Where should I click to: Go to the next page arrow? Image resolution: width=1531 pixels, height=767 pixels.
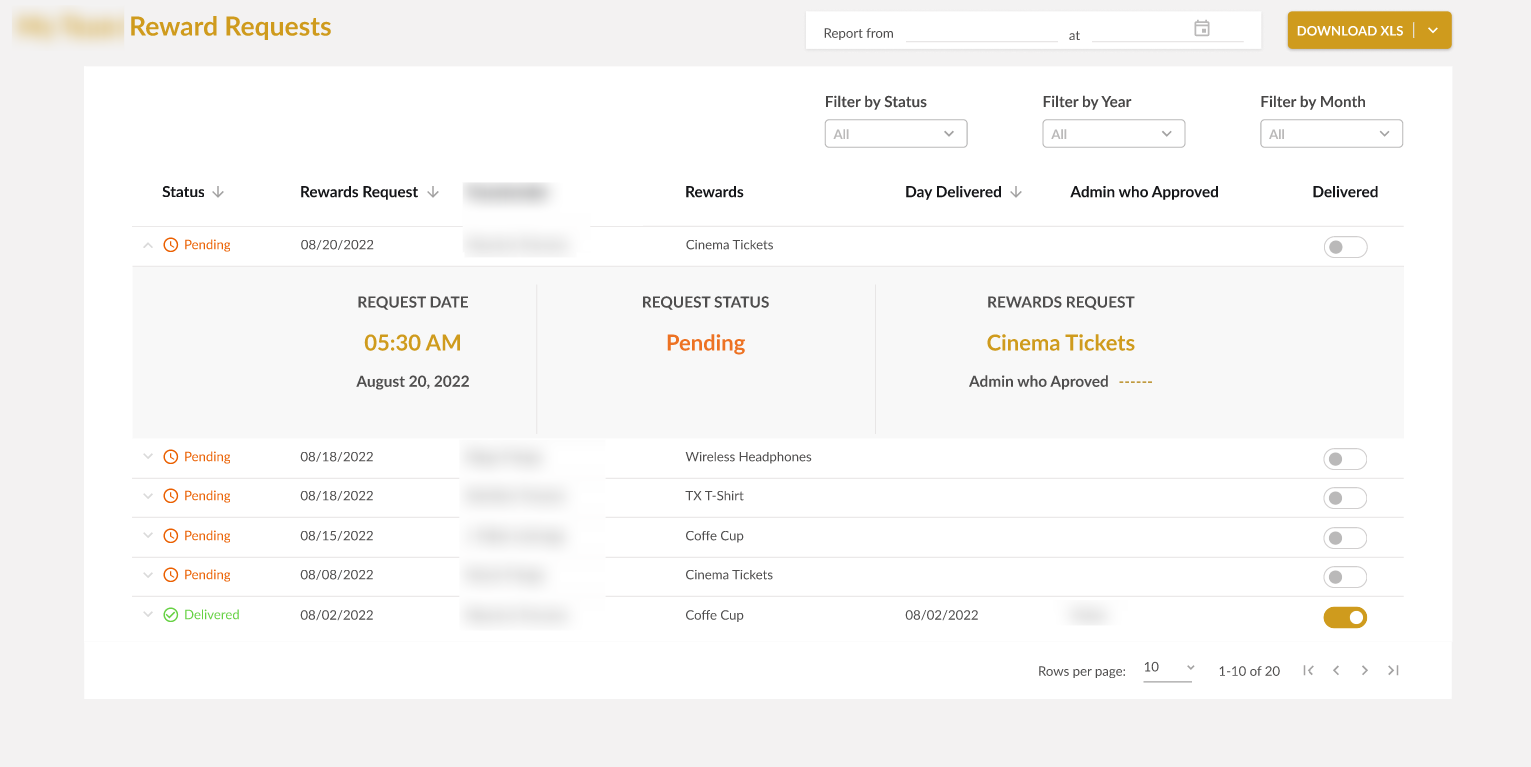(x=1364, y=671)
